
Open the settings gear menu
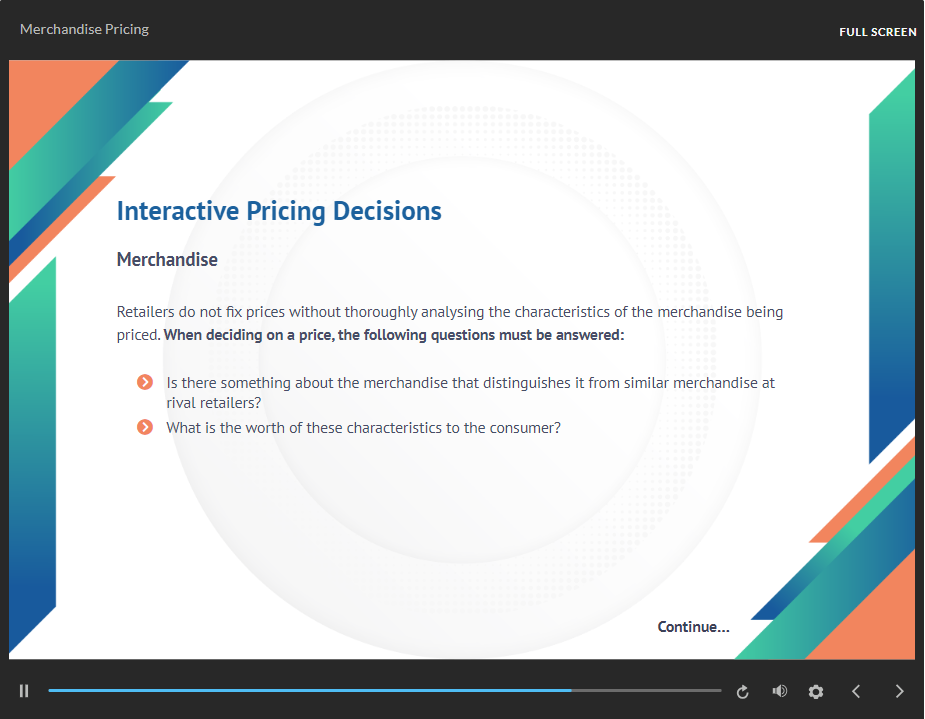(816, 691)
